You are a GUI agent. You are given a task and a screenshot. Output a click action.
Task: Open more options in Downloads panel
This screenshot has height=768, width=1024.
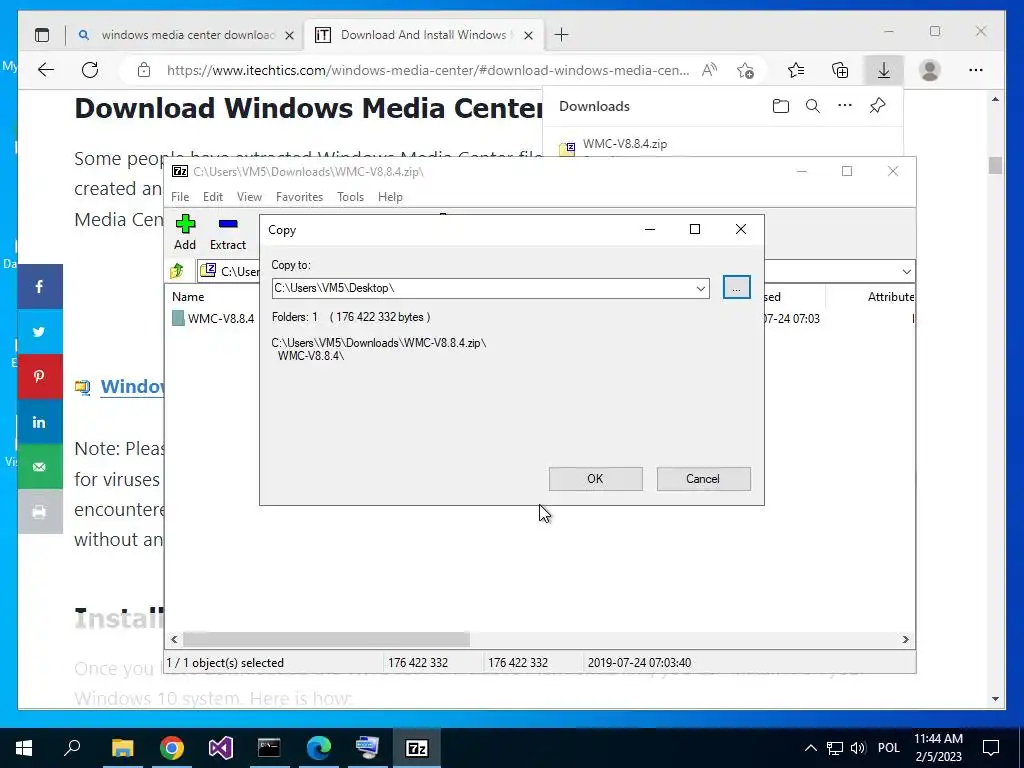(x=845, y=106)
